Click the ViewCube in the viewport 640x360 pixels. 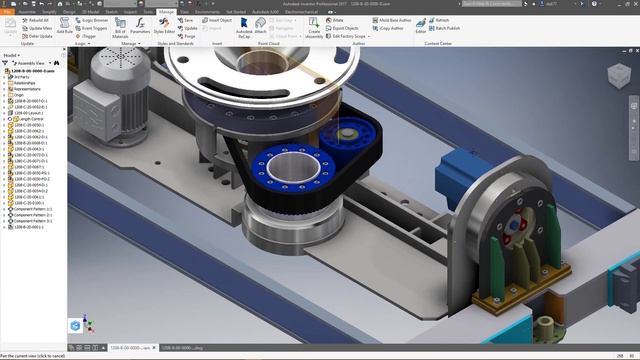(x=619, y=76)
